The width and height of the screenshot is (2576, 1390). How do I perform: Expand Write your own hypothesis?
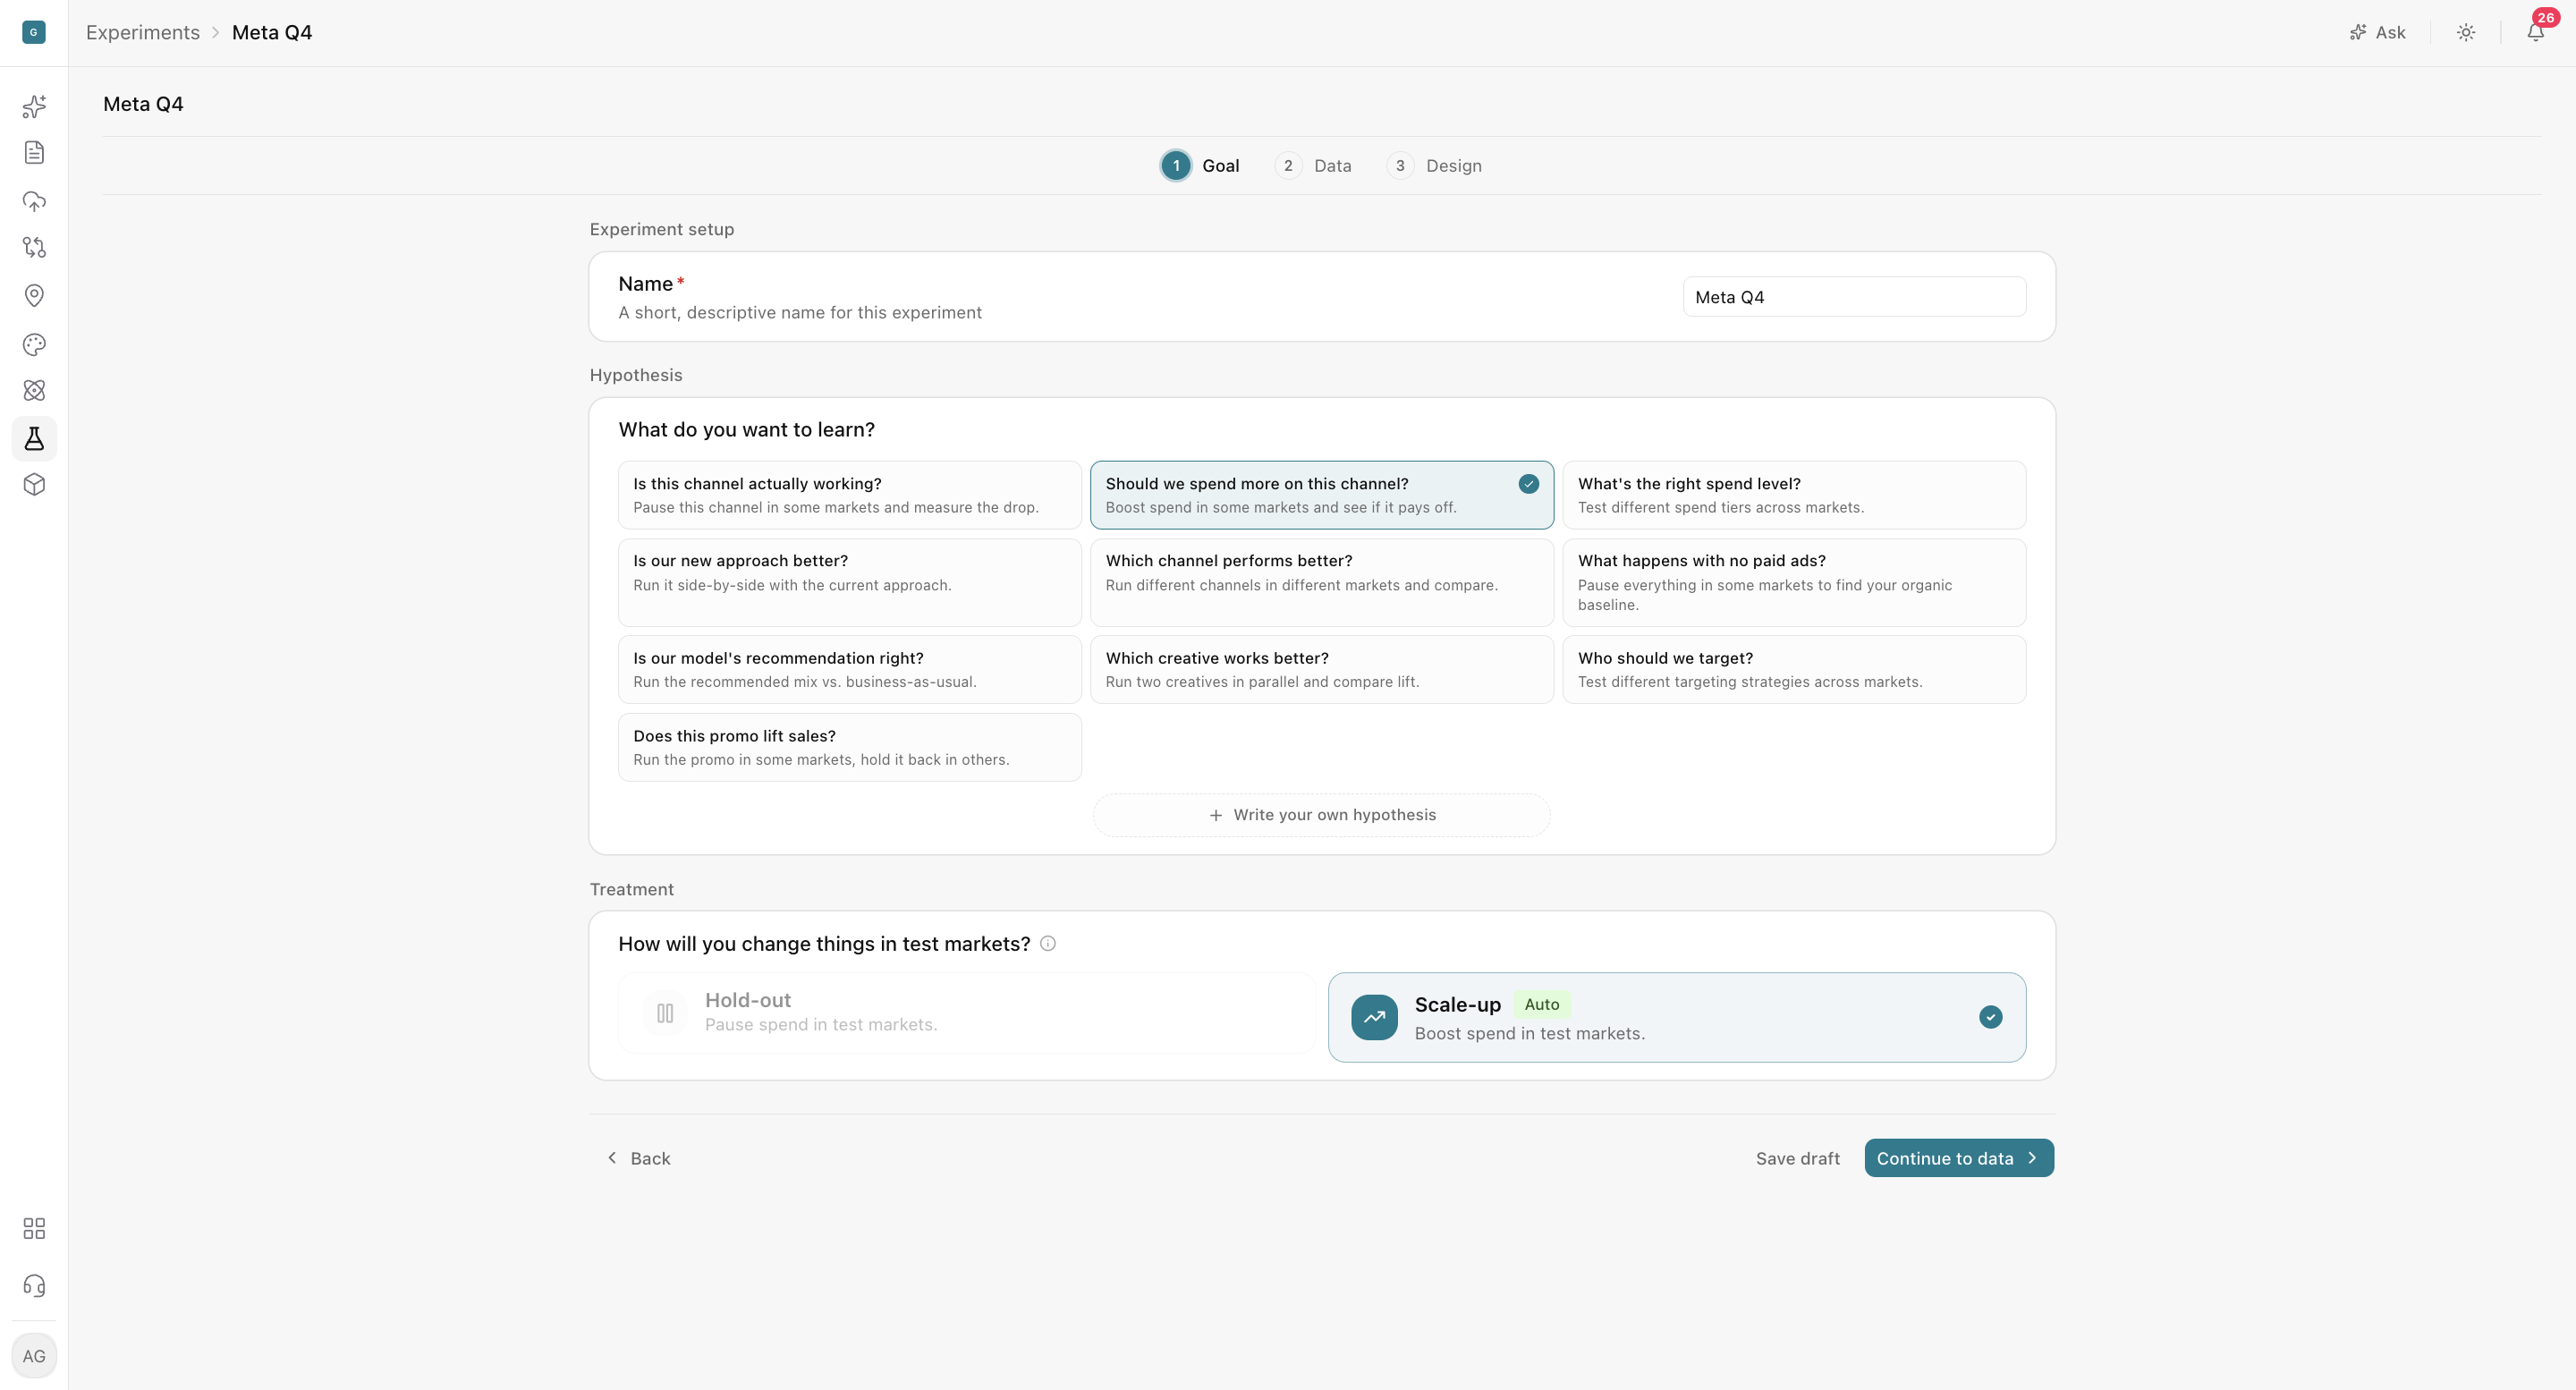(1321, 815)
